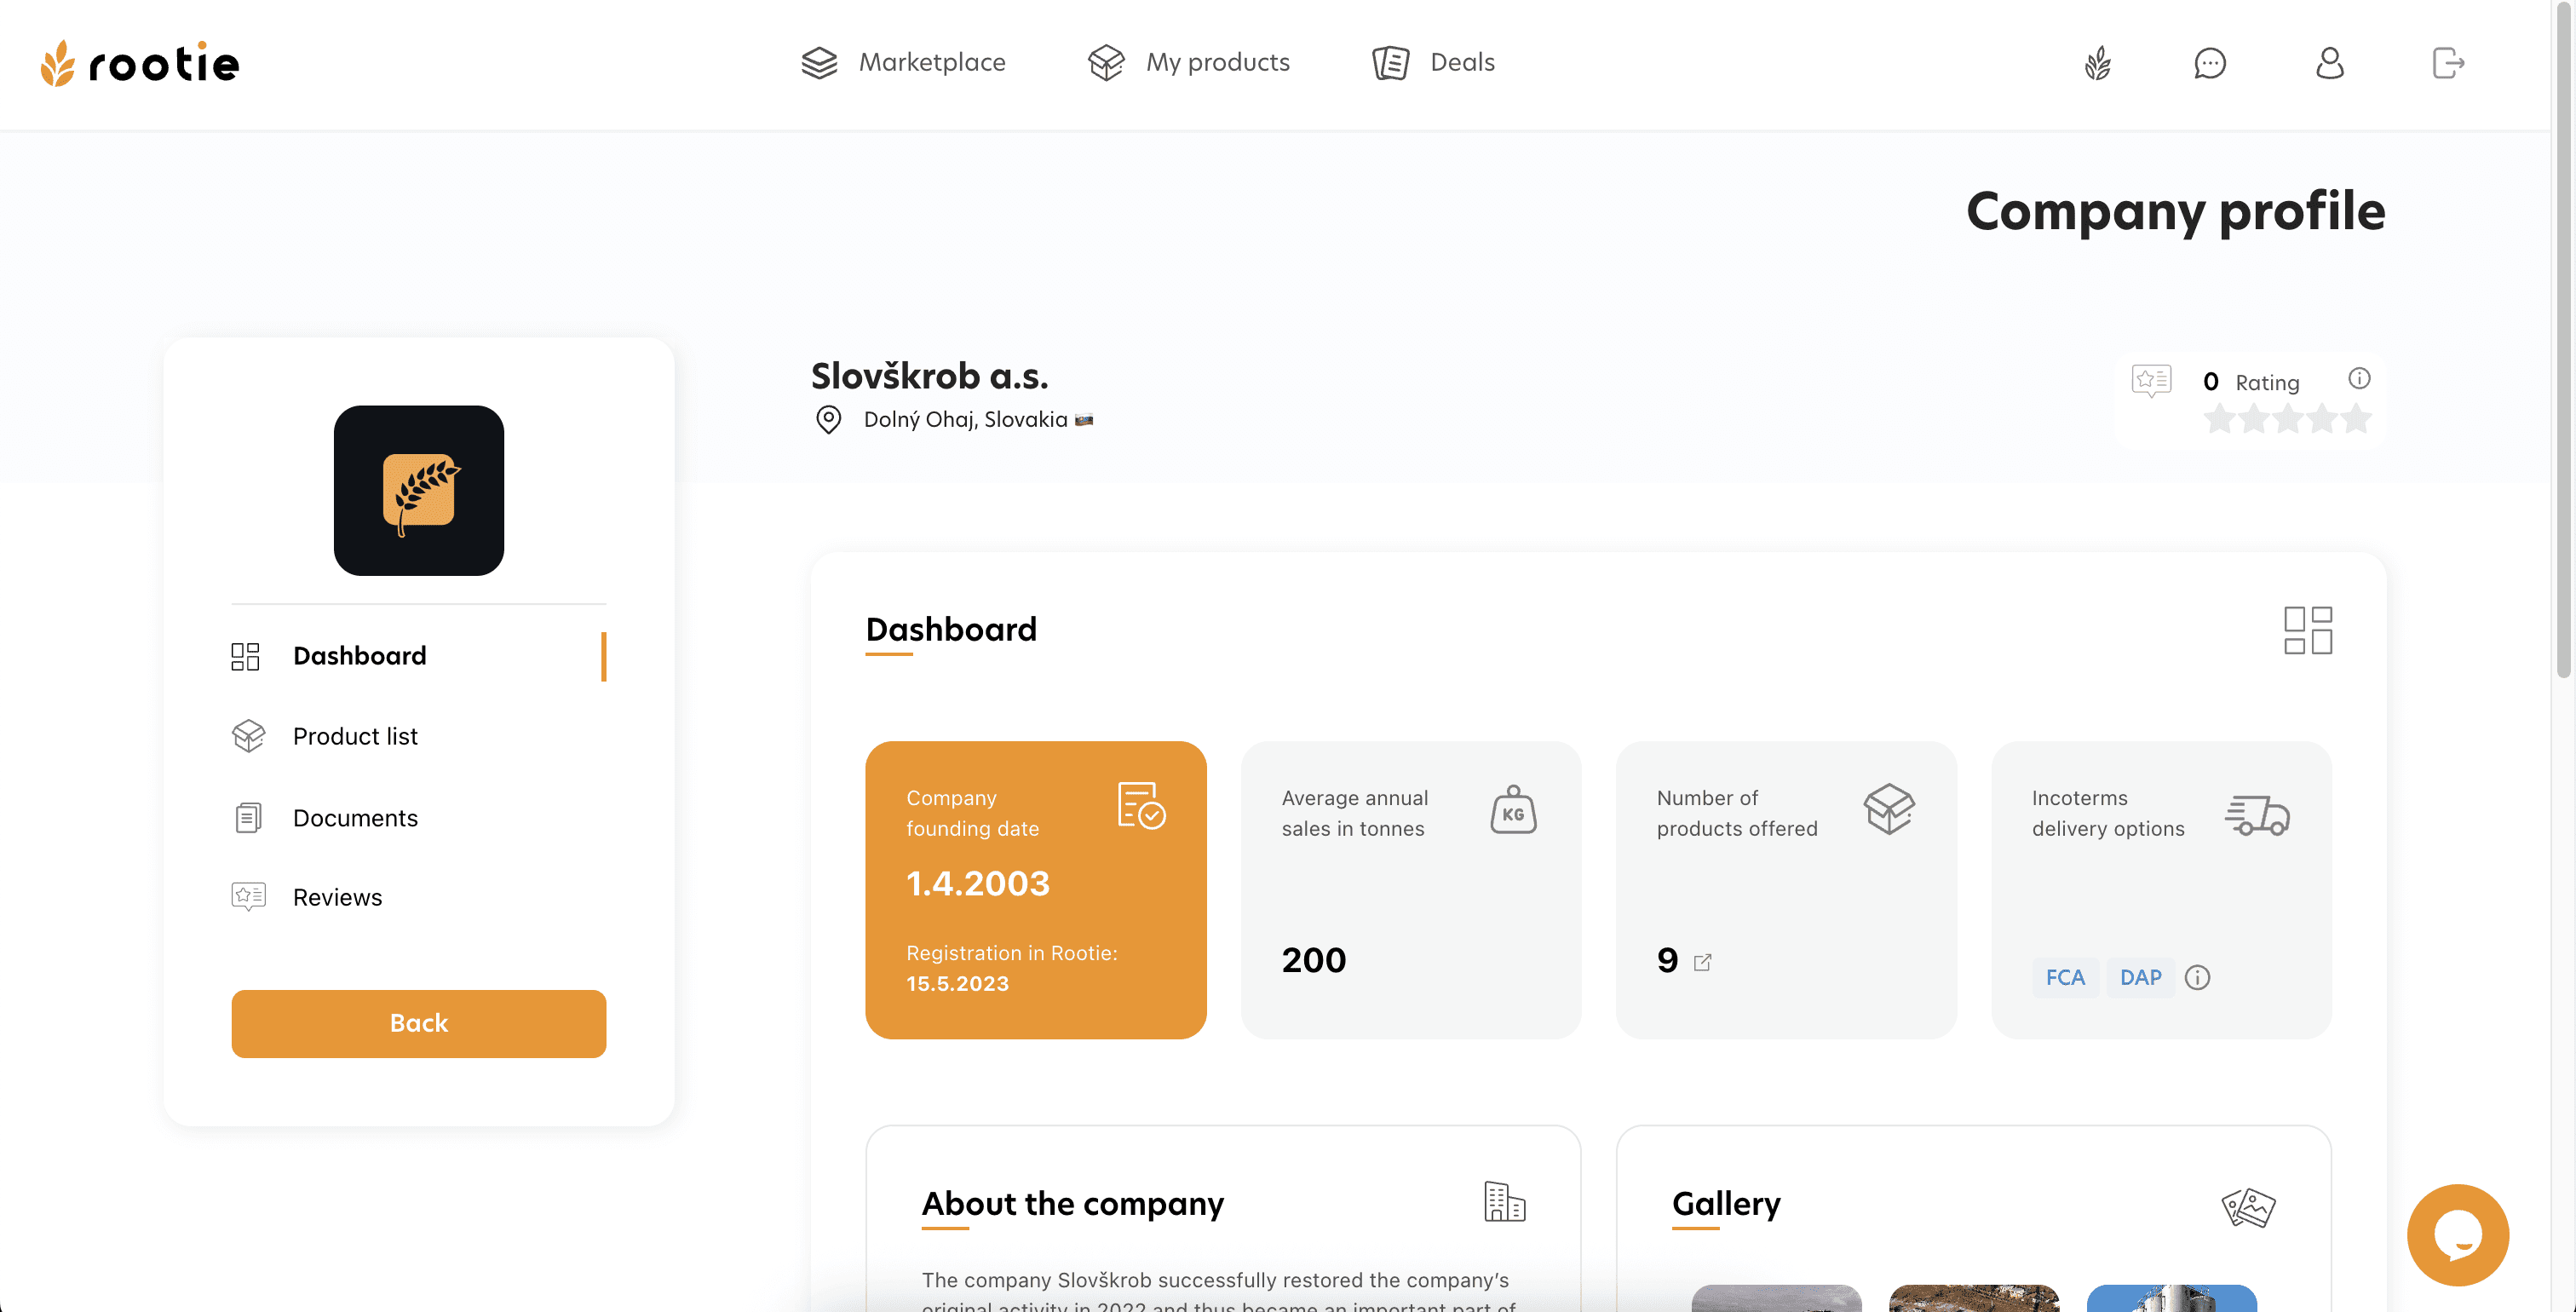The width and height of the screenshot is (2576, 1312).
Task: Click the delivery truck icon
Action: click(2257, 815)
